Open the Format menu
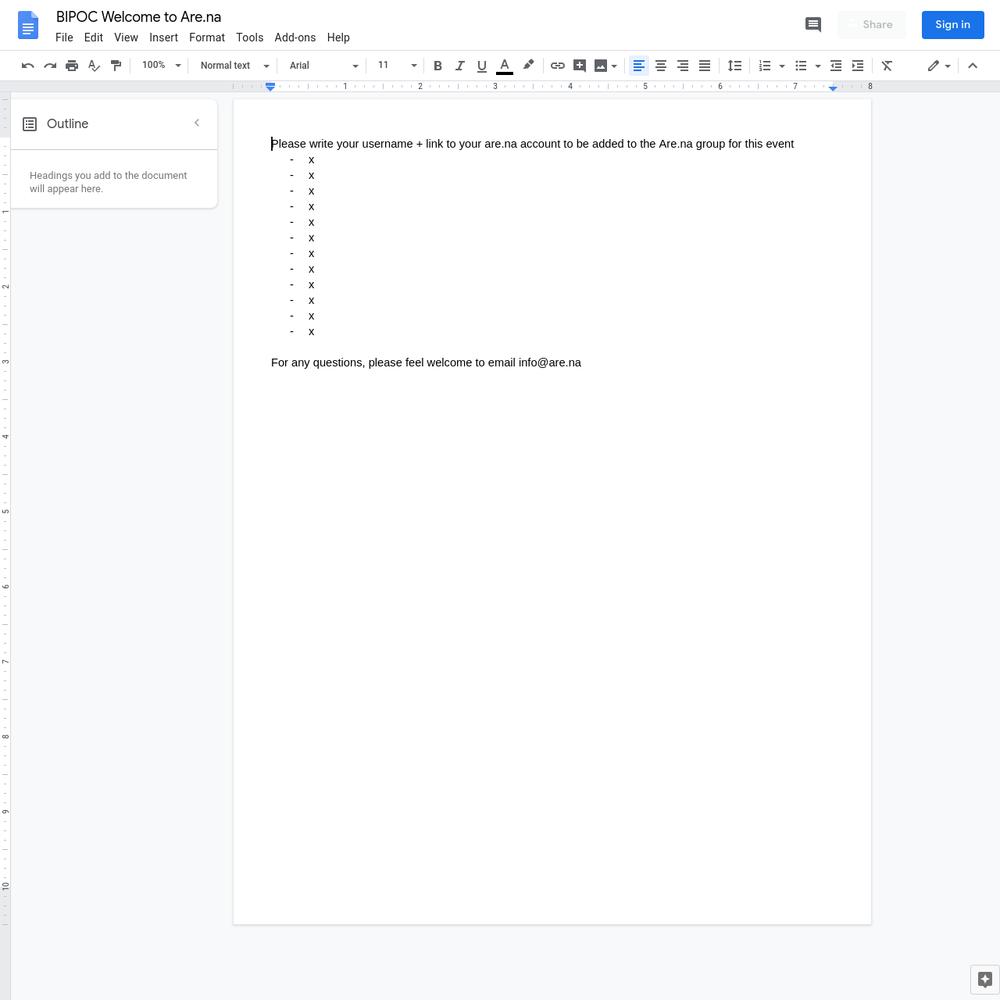Image resolution: width=1000 pixels, height=1000 pixels. tap(207, 38)
